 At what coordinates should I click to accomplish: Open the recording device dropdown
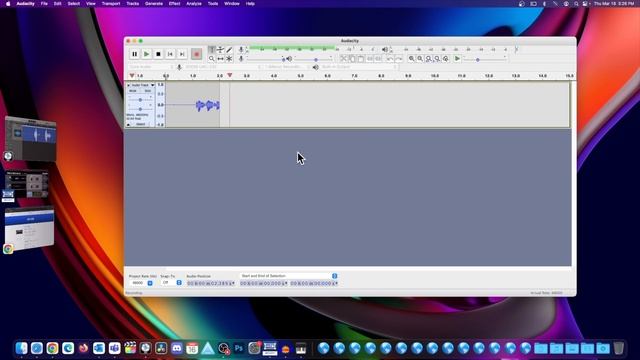coord(222,67)
